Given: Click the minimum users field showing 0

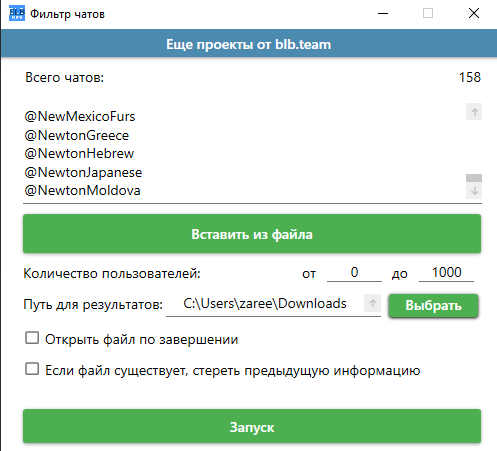Looking at the screenshot, I should pos(354,273).
